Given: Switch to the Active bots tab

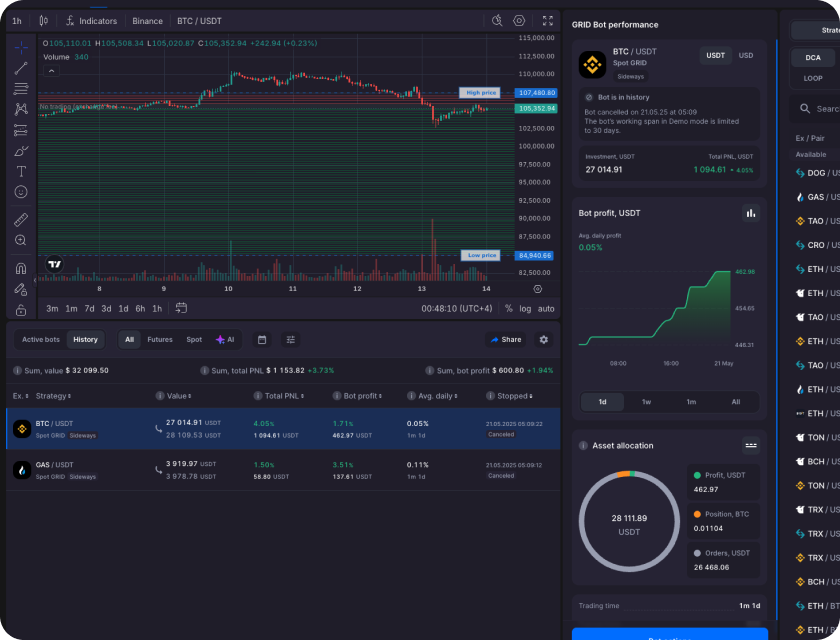Looking at the screenshot, I should click(40, 340).
